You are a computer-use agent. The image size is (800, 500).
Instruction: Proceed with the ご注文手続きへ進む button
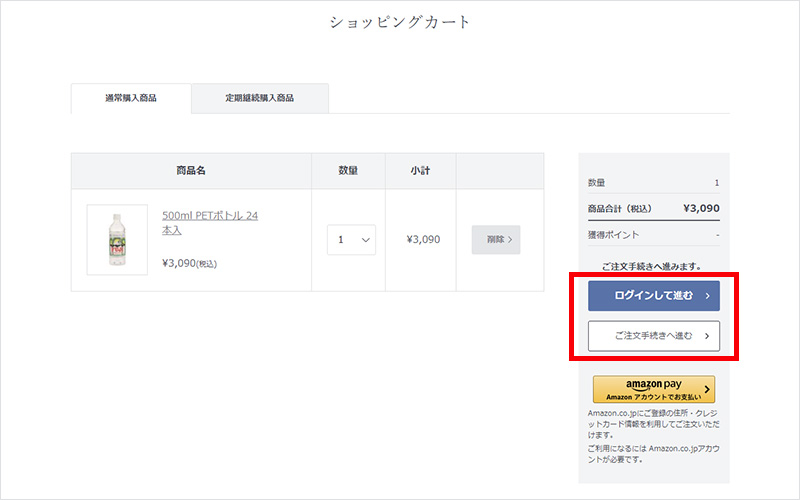pos(653,336)
